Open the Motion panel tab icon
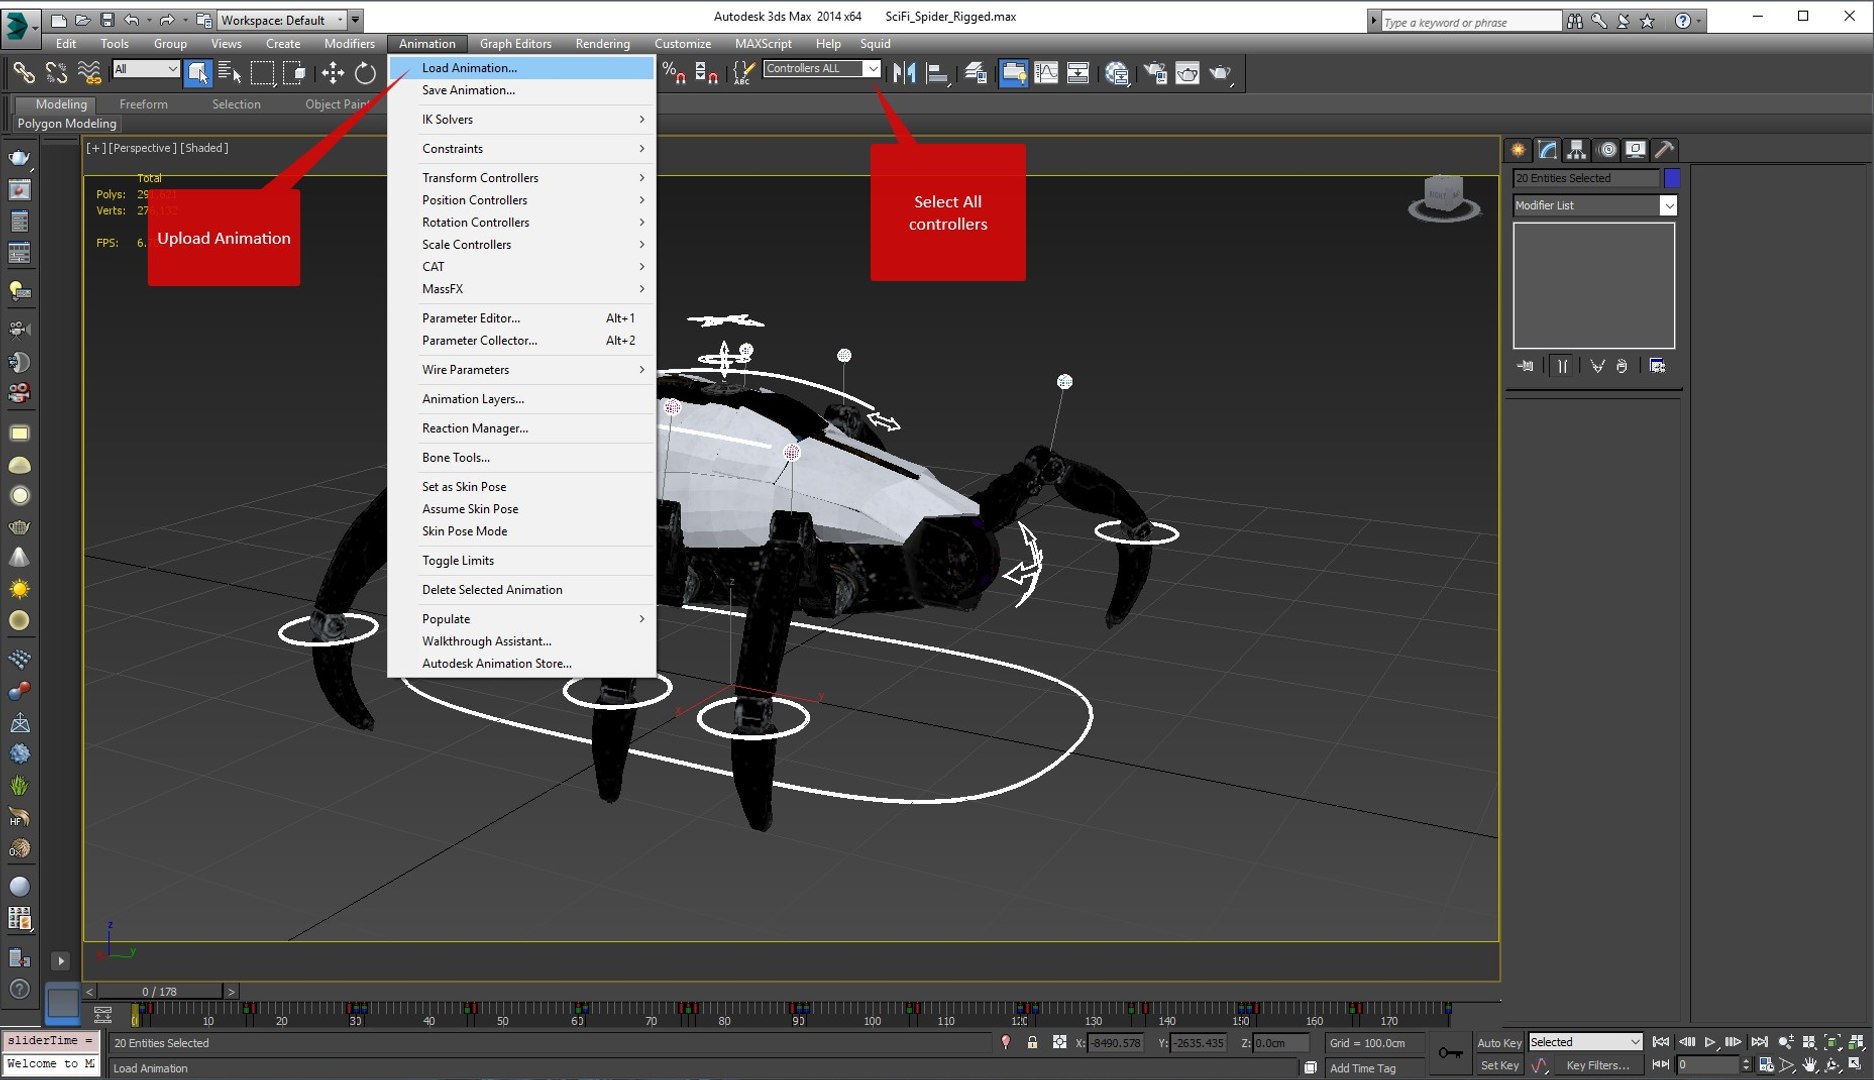Viewport: 1874px width, 1080px height. pyautogui.click(x=1607, y=150)
